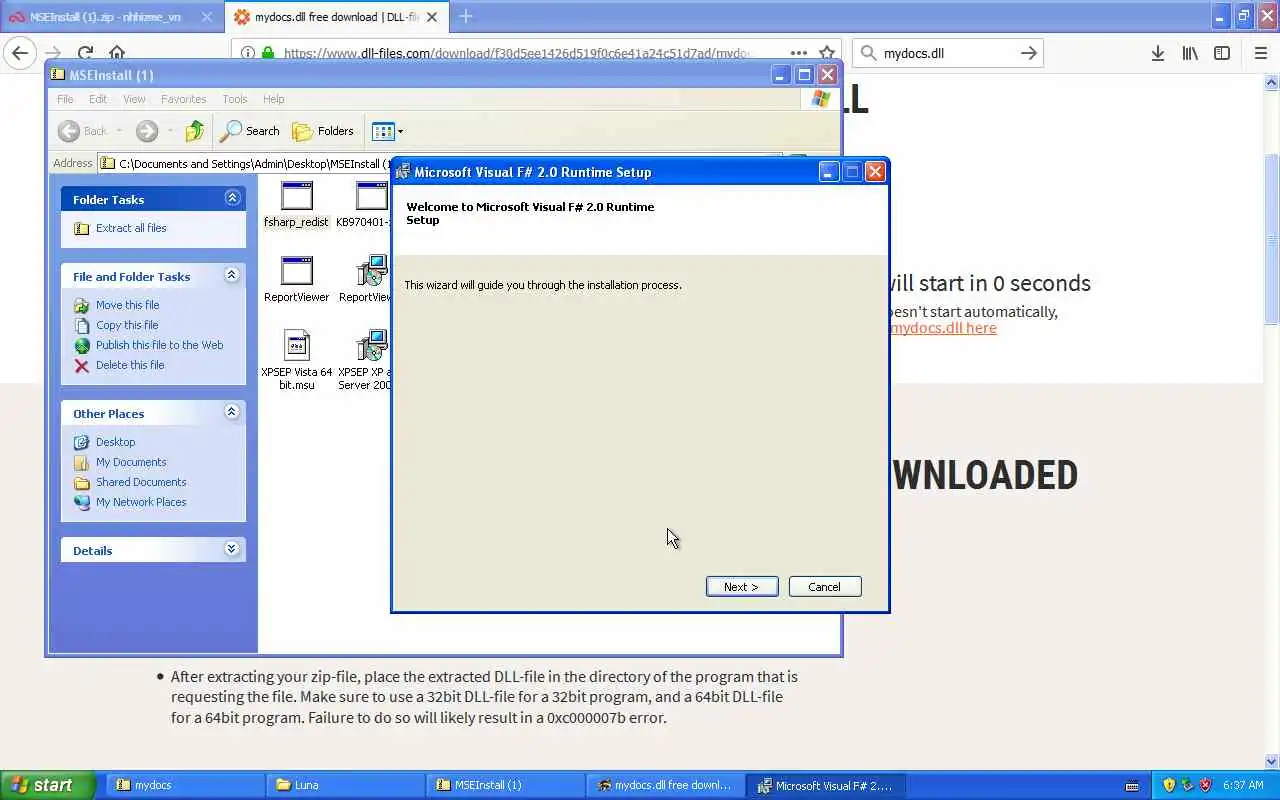This screenshot has height=800, width=1280.
Task: Open the browser Library icon
Action: pos(1190,53)
